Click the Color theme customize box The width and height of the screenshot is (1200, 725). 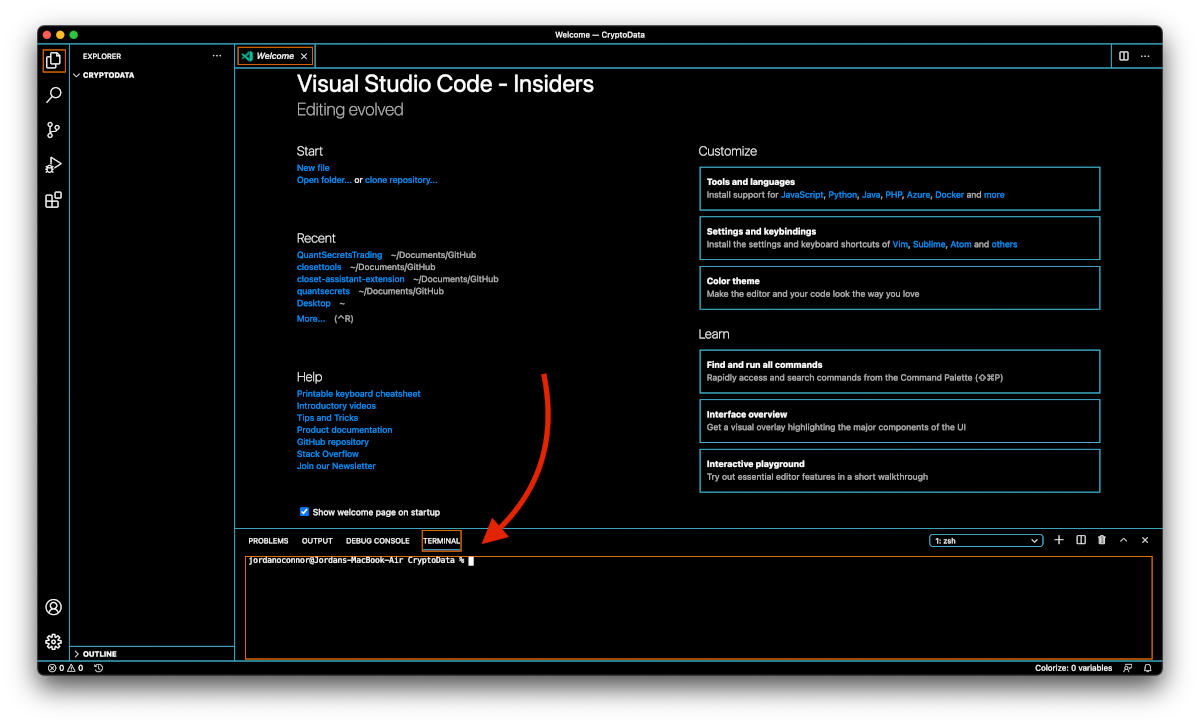898,287
